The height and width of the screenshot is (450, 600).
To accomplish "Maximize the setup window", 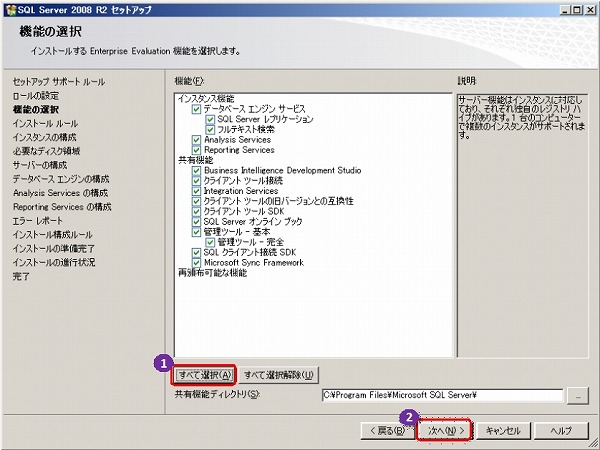I will [578, 10].
